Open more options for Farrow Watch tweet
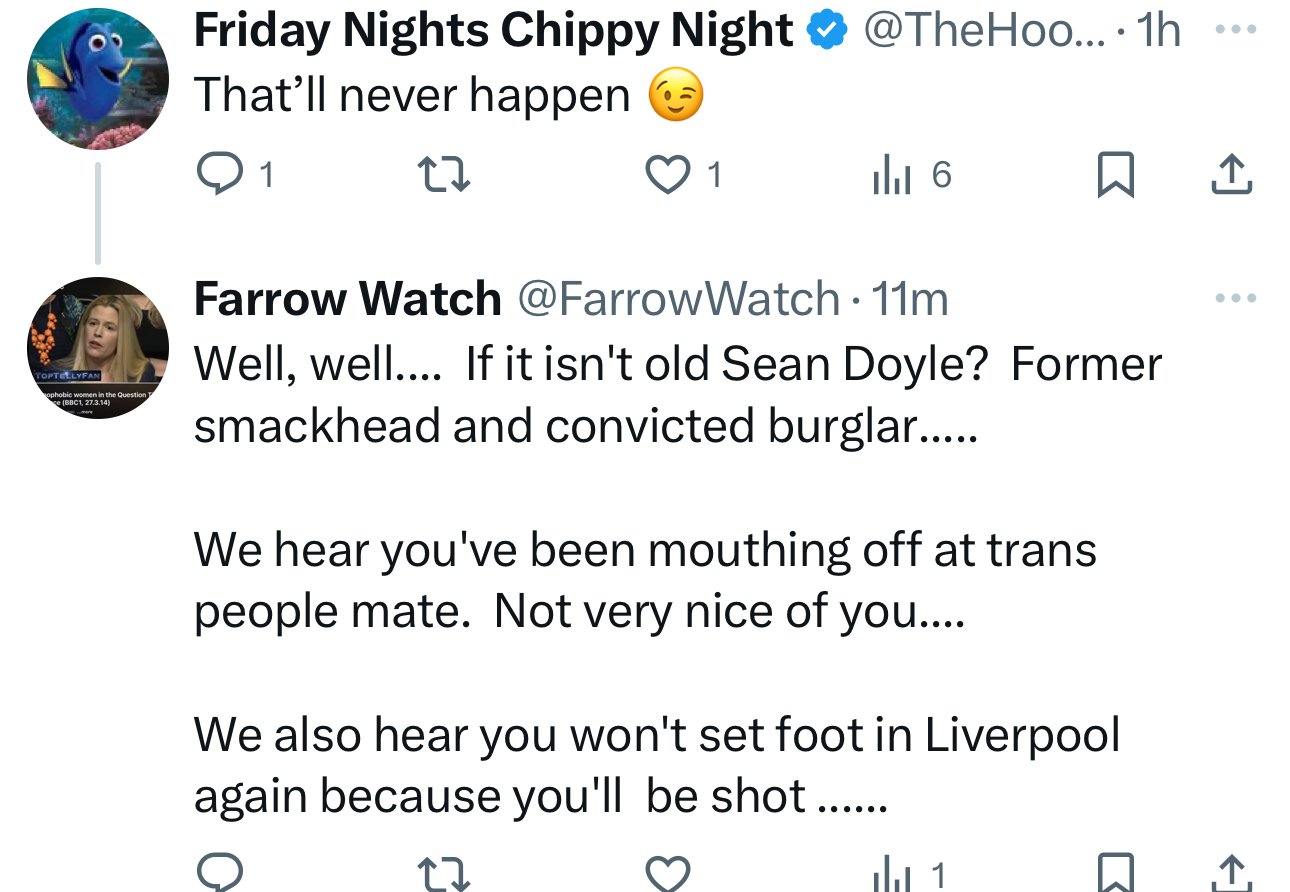 pos(1233,298)
